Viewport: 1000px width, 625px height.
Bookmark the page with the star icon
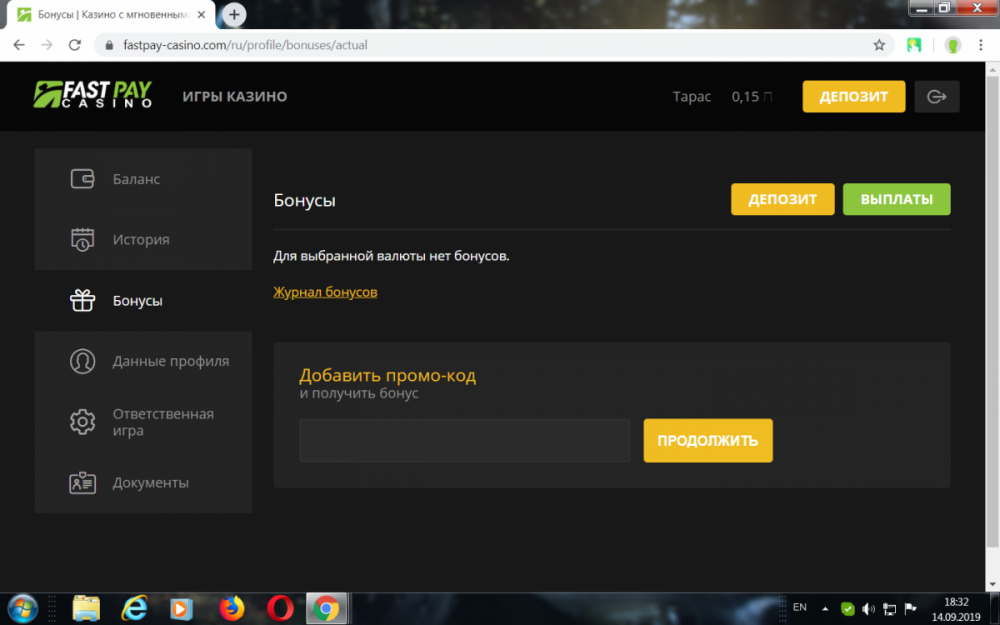(x=879, y=45)
